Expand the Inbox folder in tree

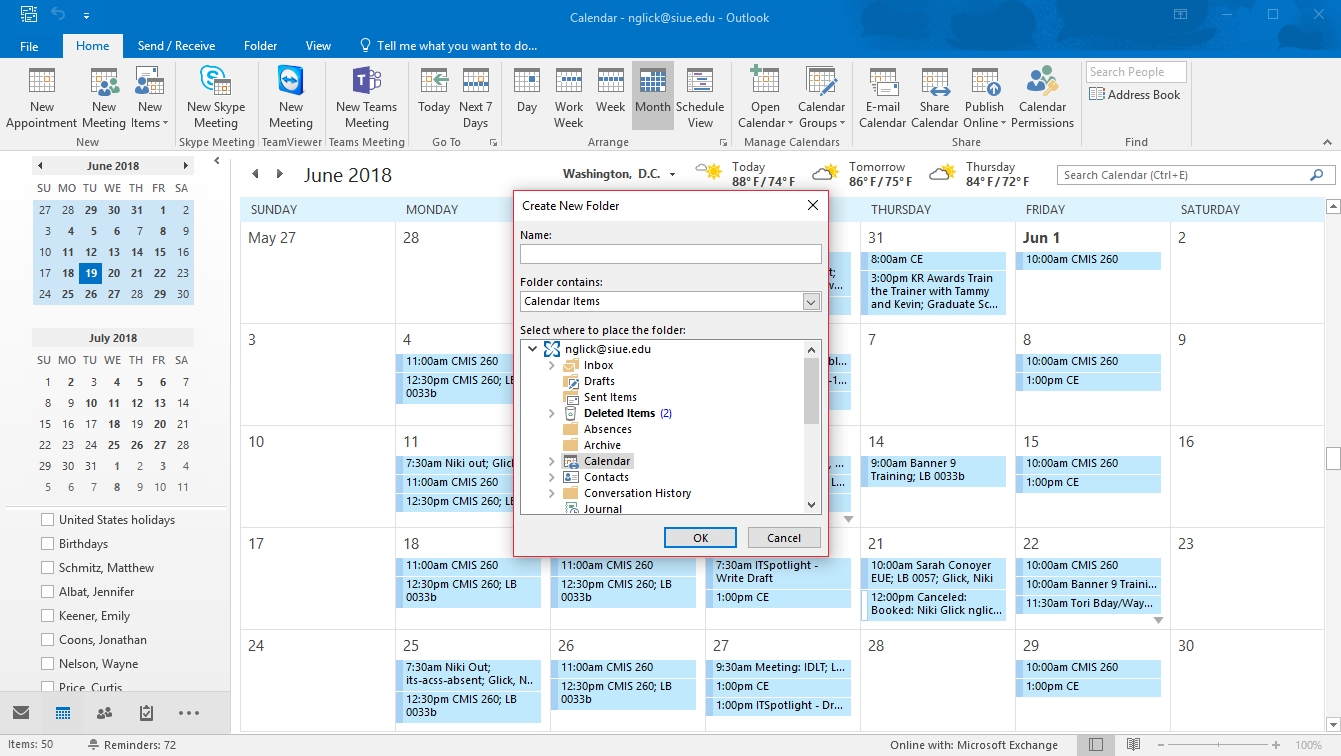point(551,366)
